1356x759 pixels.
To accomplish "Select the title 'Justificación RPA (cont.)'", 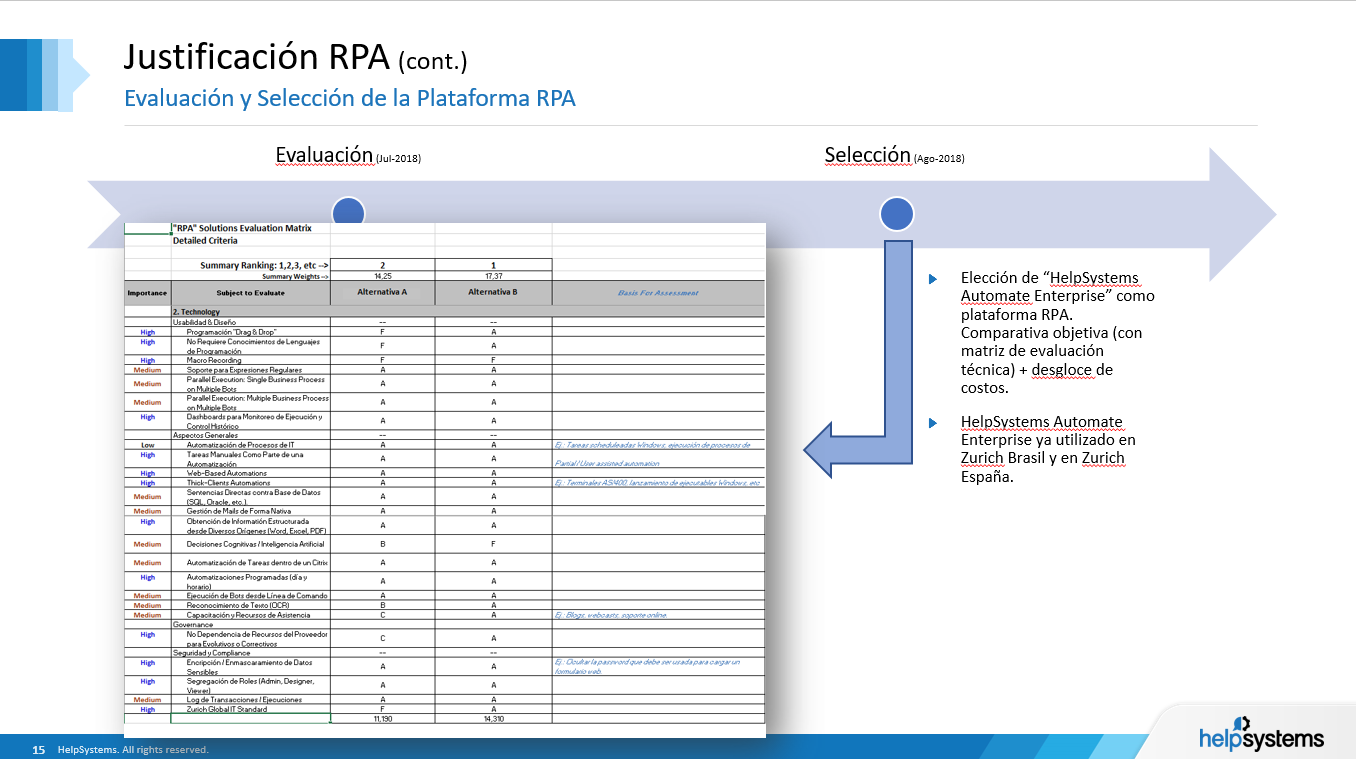I will (x=295, y=58).
